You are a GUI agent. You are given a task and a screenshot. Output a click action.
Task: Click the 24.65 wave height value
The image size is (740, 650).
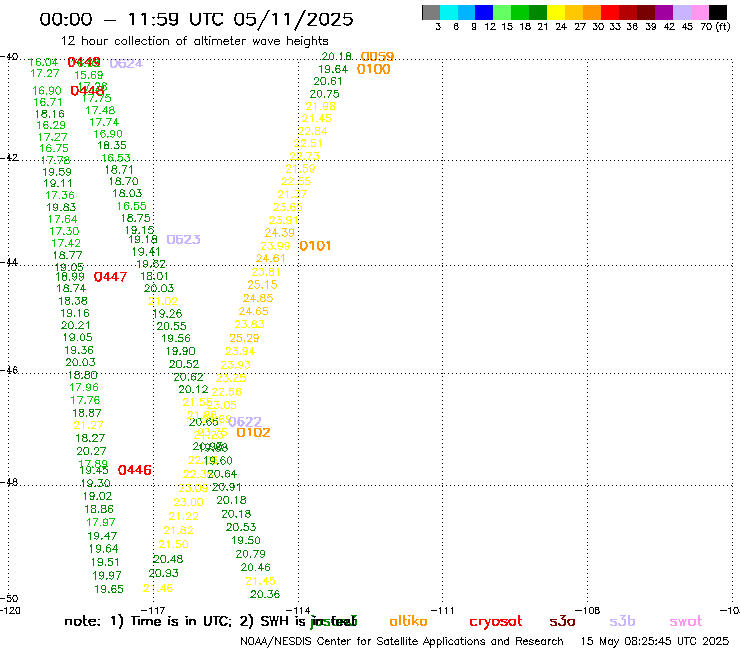[x=253, y=312]
